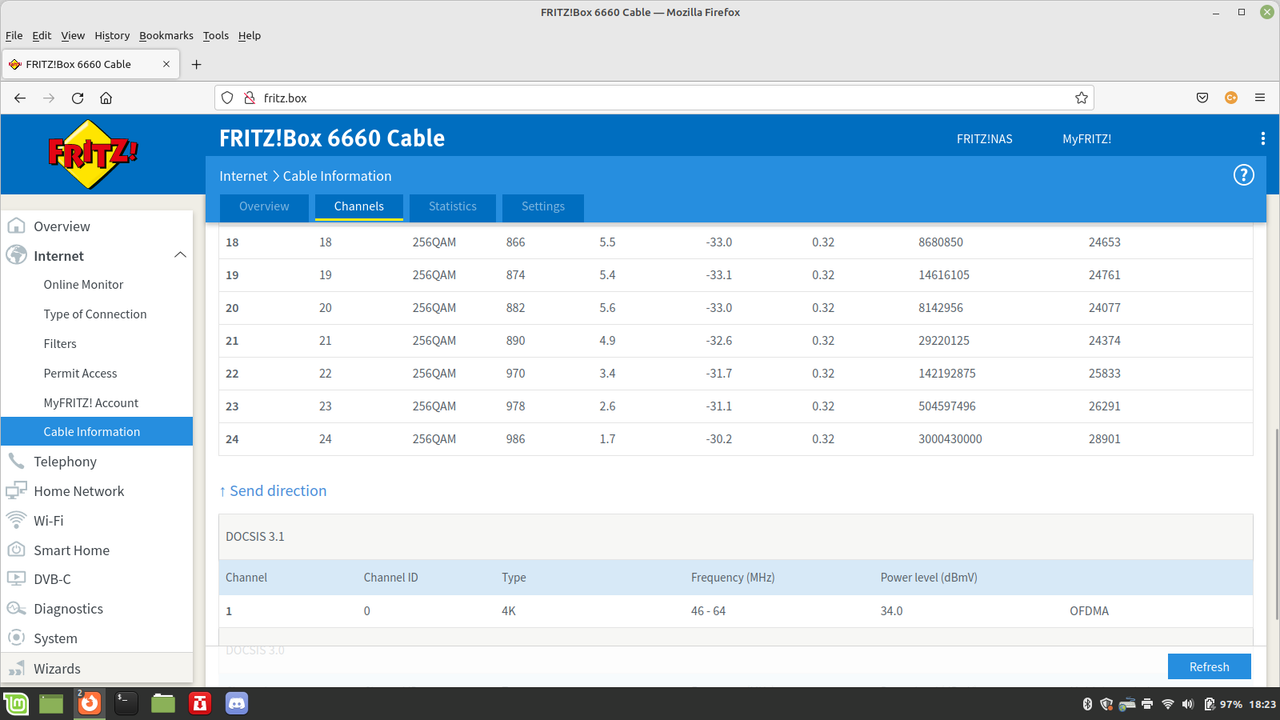This screenshot has width=1280, height=720.
Task: Open the battery 97% indicator
Action: pyautogui.click(x=1222, y=704)
